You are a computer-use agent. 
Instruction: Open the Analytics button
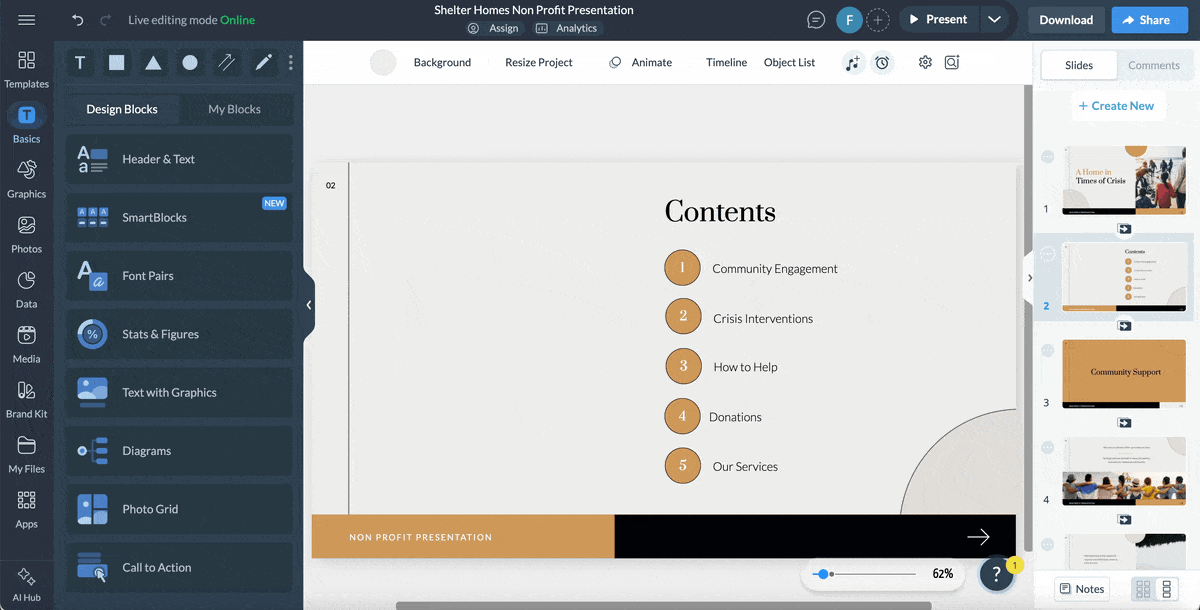(567, 28)
